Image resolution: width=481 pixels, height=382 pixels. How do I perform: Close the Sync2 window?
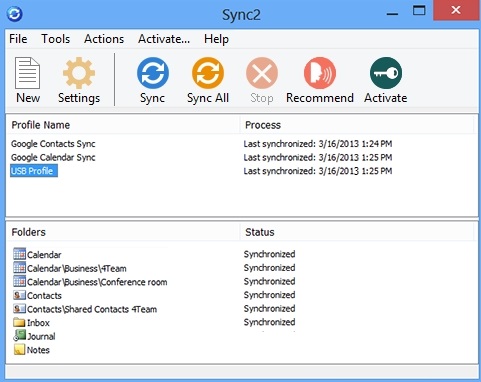coord(456,10)
